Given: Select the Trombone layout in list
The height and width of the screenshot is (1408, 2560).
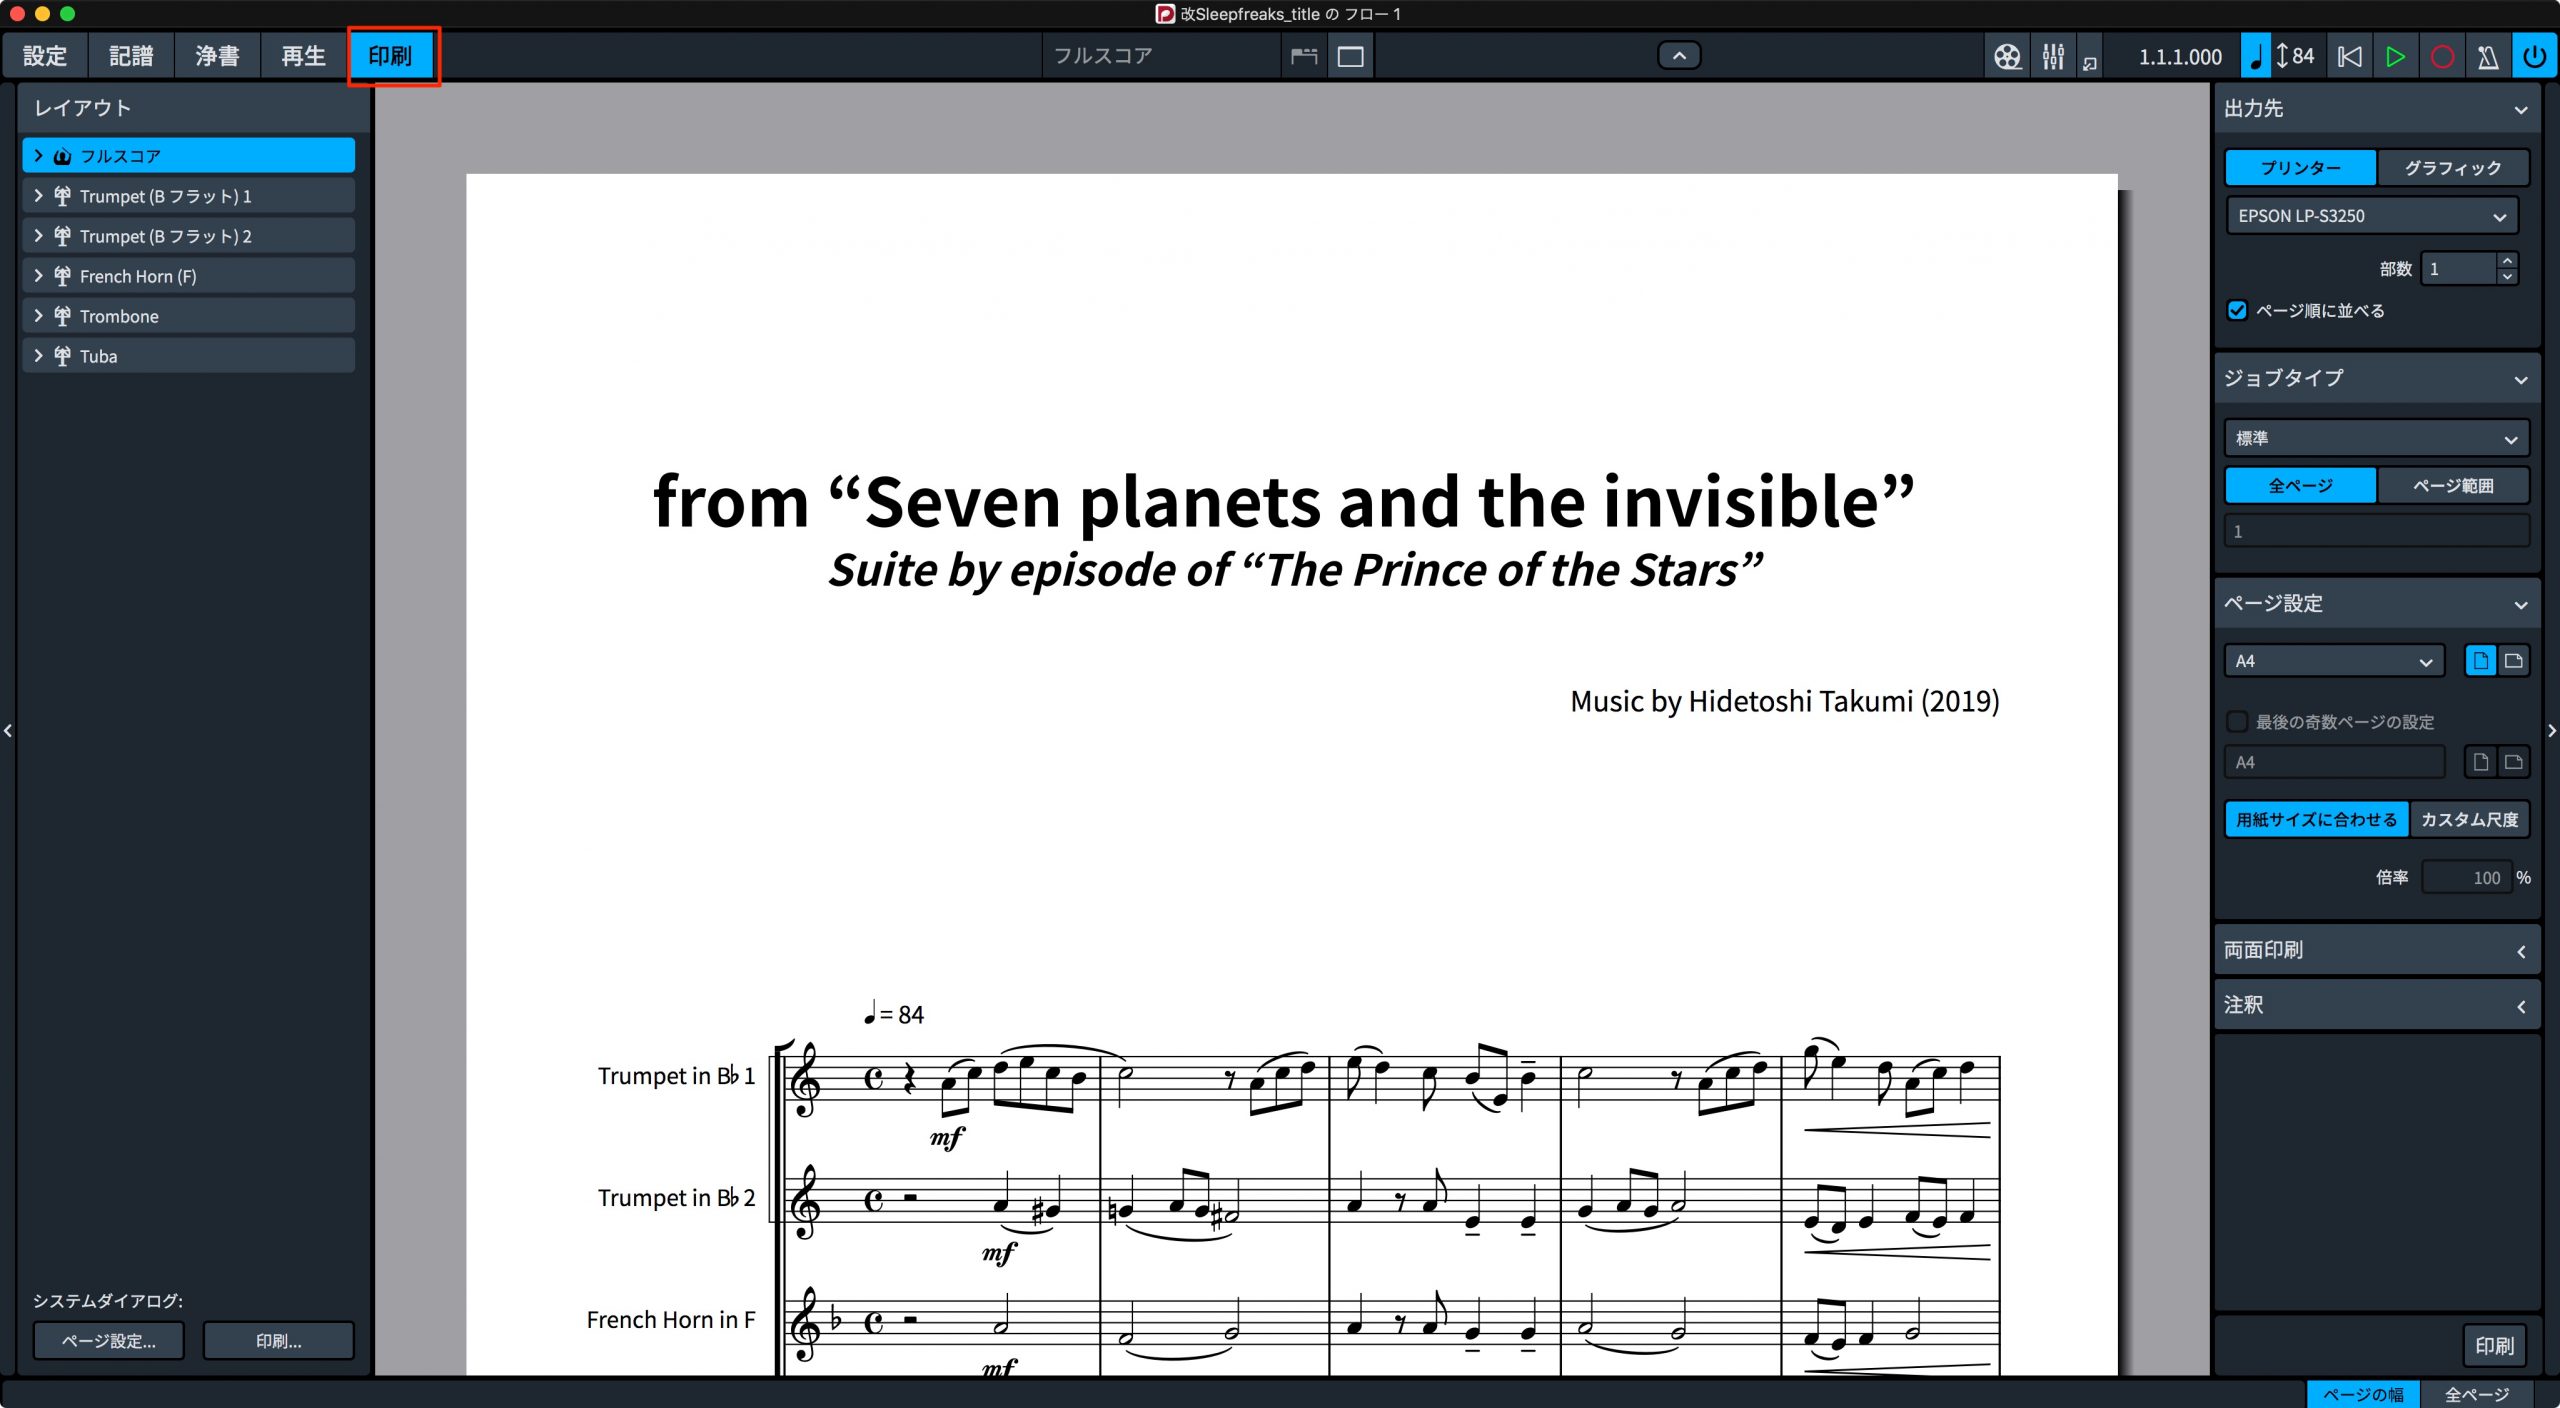Looking at the screenshot, I should pos(188,316).
